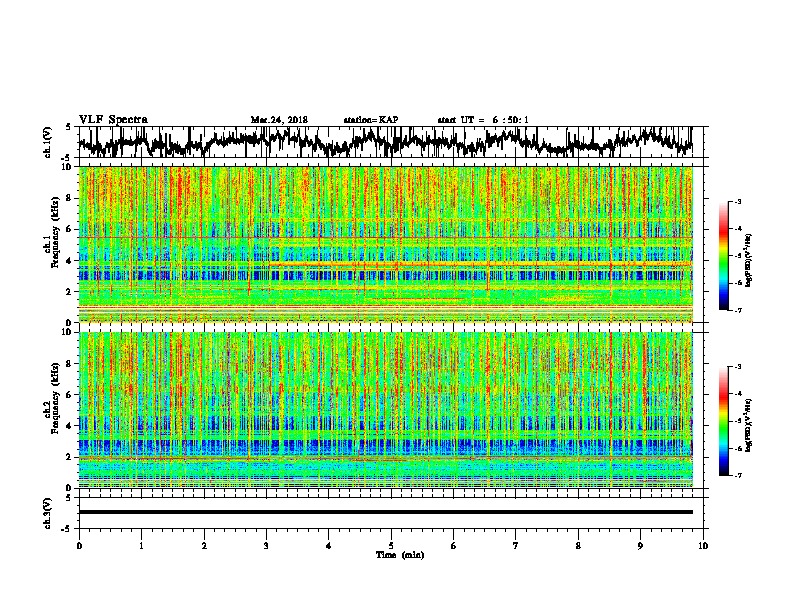Image resolution: width=792 pixels, height=612 pixels.
Task: Click the time axis tick "4"
Action: pyautogui.click(x=329, y=546)
